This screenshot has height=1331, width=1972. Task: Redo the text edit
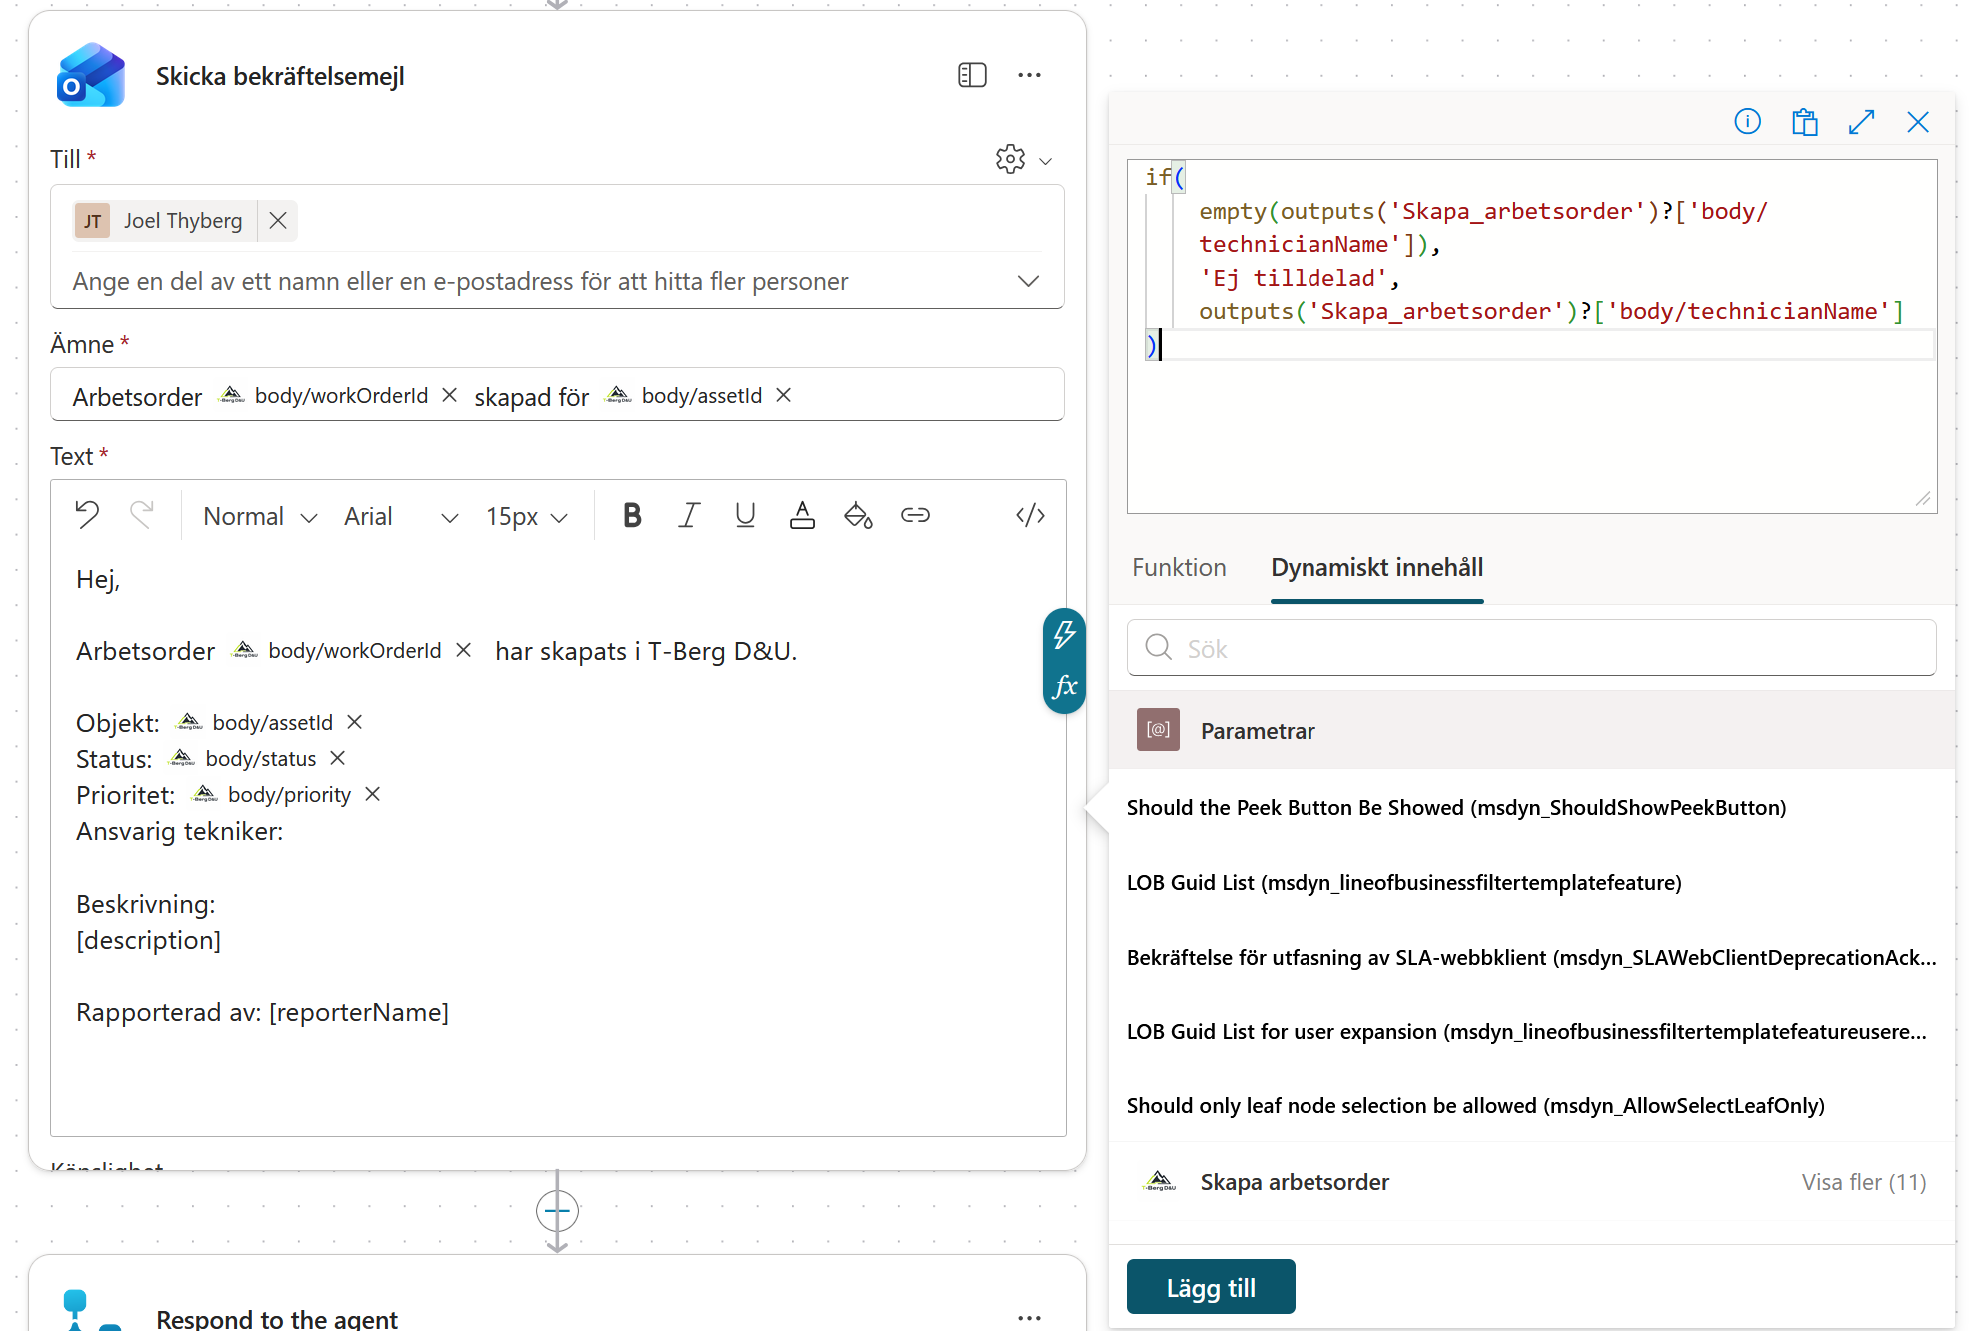142,515
